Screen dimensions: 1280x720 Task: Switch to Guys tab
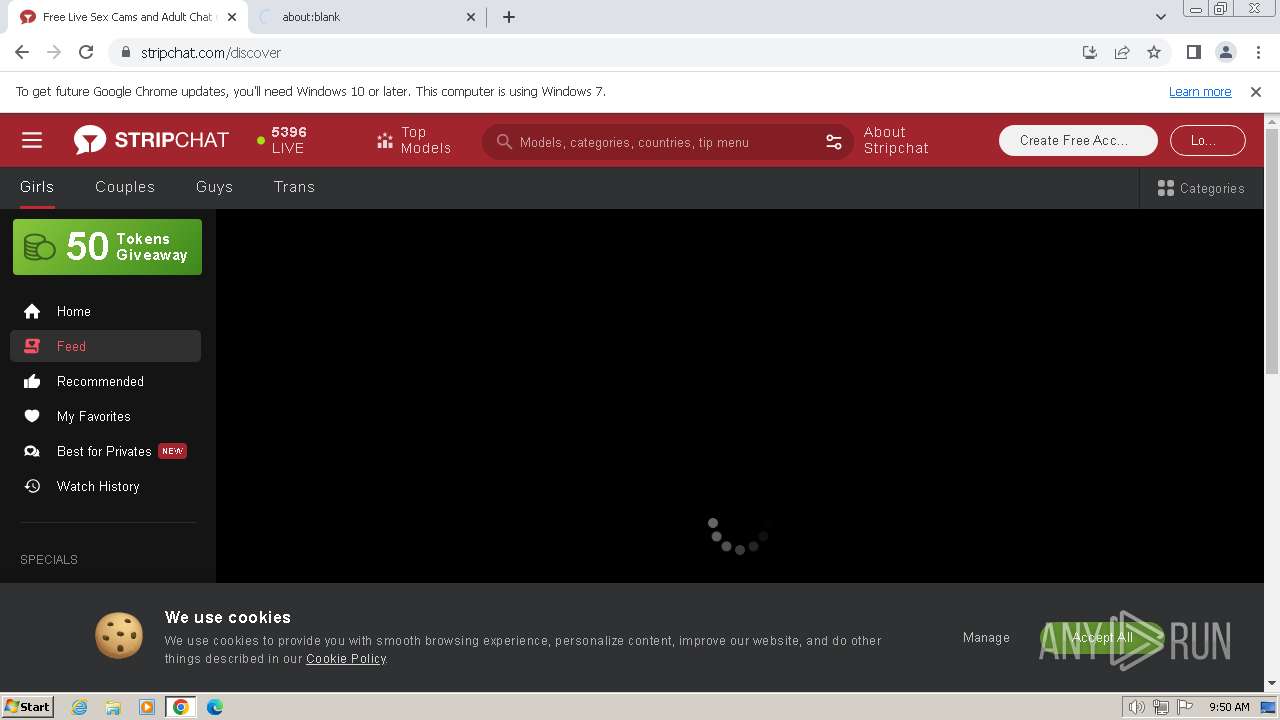pos(214,187)
